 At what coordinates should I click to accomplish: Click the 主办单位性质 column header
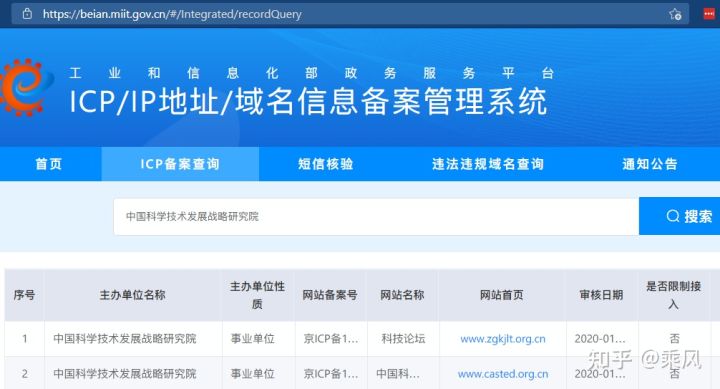click(x=258, y=295)
